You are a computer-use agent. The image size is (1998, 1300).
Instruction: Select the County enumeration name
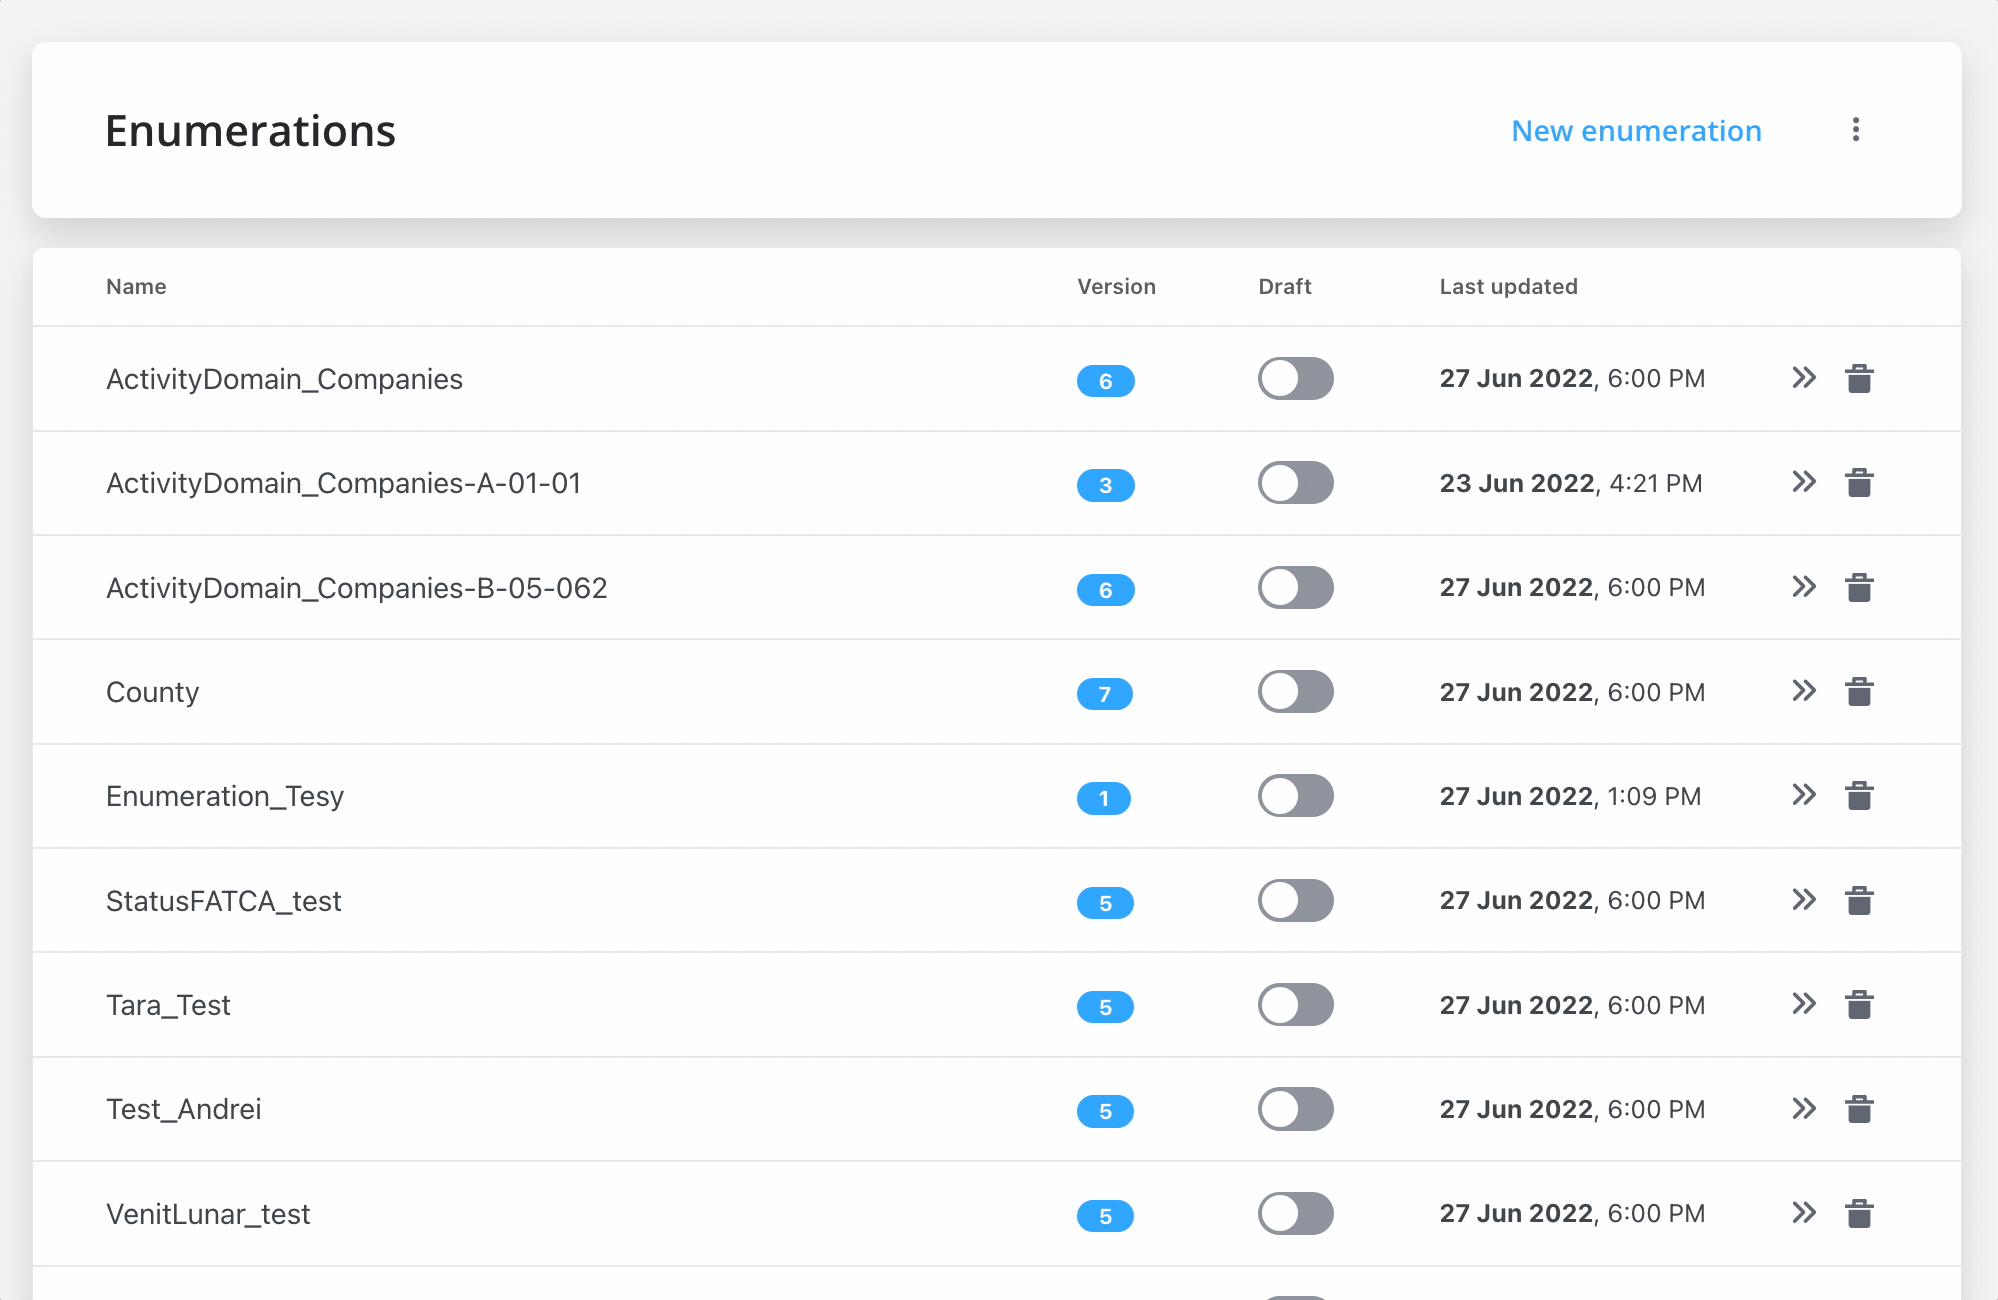(152, 693)
